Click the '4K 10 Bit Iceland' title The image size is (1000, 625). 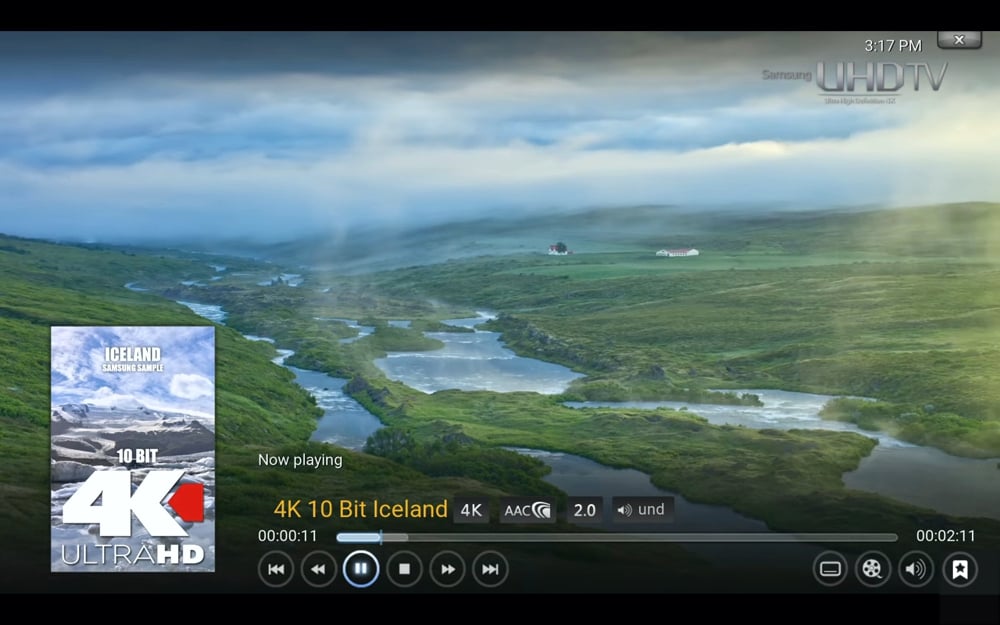(360, 509)
